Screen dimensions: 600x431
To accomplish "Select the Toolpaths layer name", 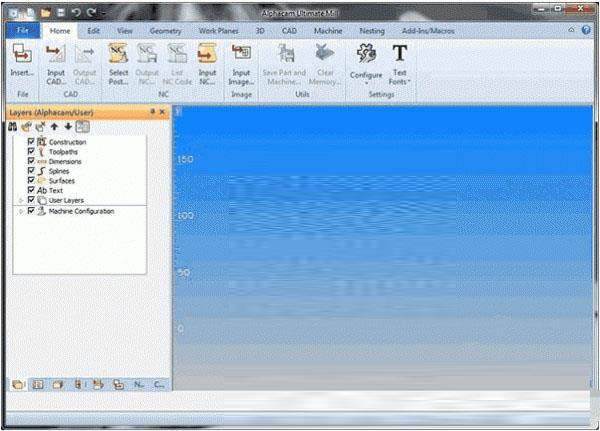I will (x=63, y=152).
